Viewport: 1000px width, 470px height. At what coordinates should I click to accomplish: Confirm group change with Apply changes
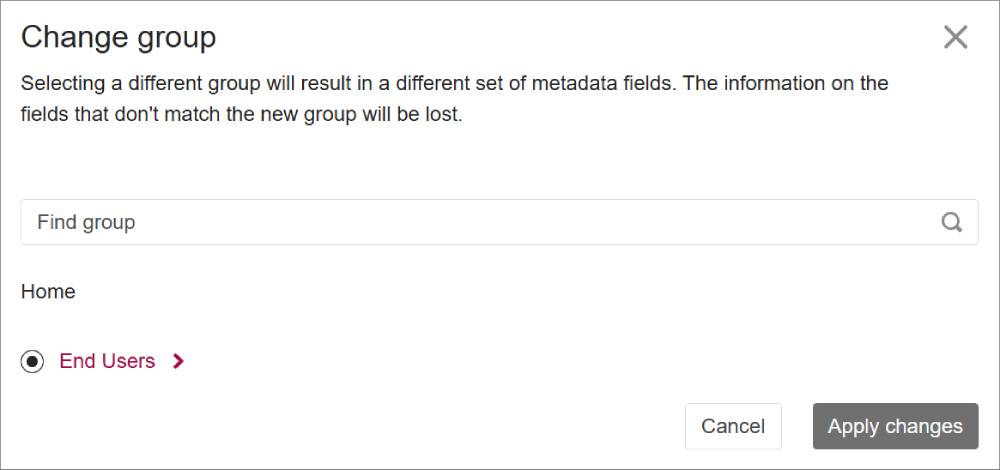[x=895, y=426]
